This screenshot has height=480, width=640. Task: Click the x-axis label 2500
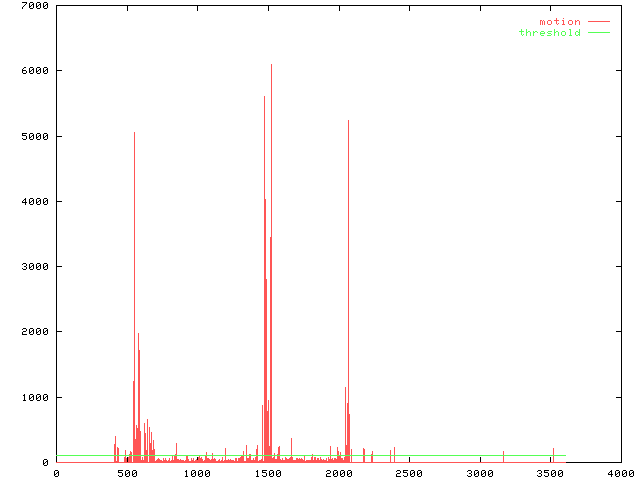408,473
